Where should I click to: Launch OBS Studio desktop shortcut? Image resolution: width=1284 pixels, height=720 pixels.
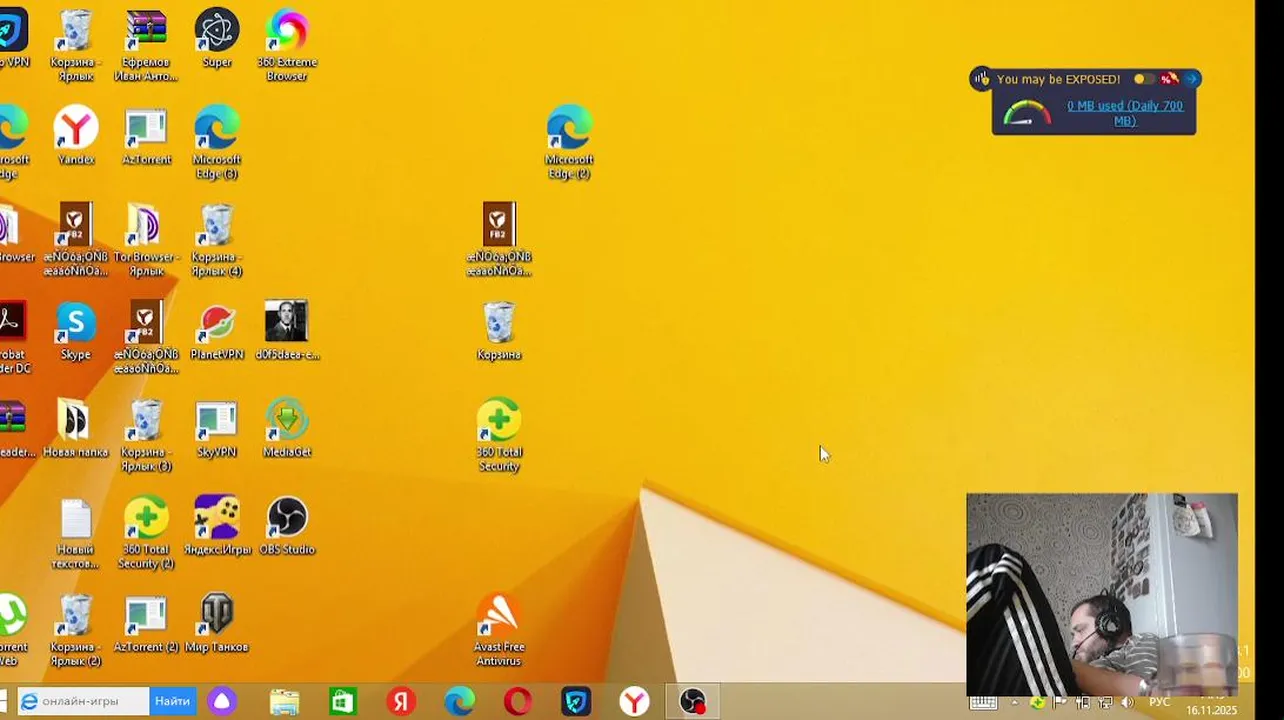287,526
